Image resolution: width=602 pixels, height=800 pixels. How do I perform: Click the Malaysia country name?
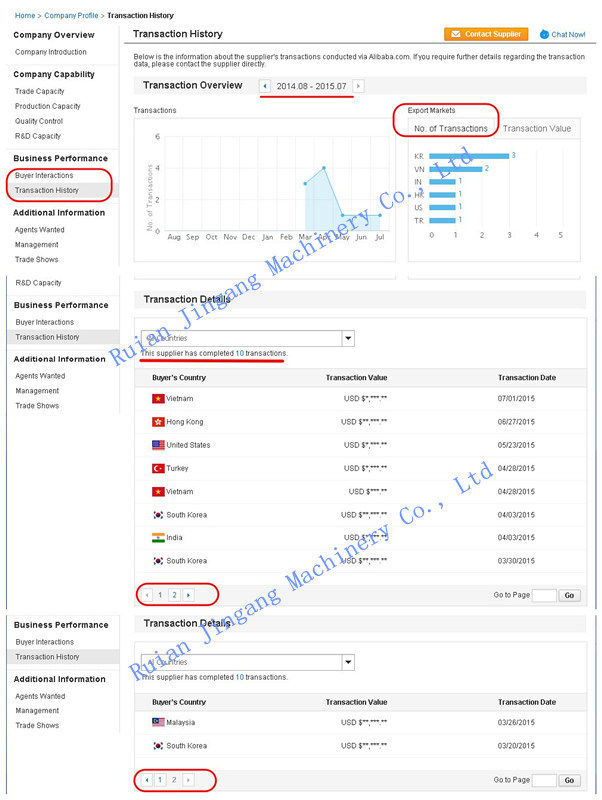click(x=181, y=722)
